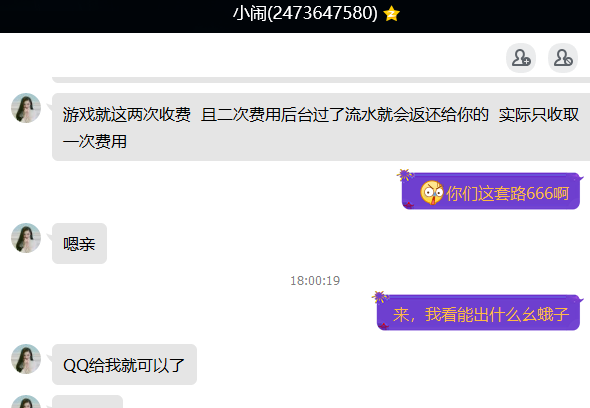Click the block user icon
Screen dimensions: 590x408
(563, 58)
